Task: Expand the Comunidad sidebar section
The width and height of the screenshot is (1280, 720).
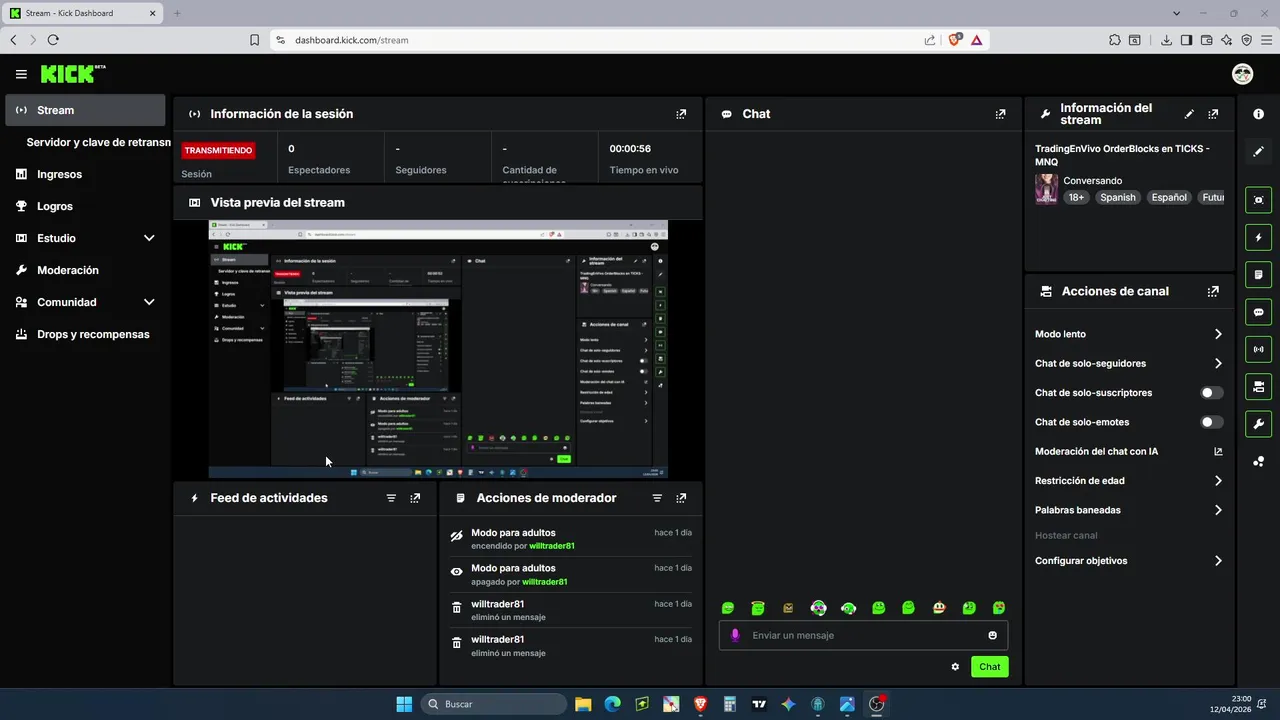Action: pos(149,302)
